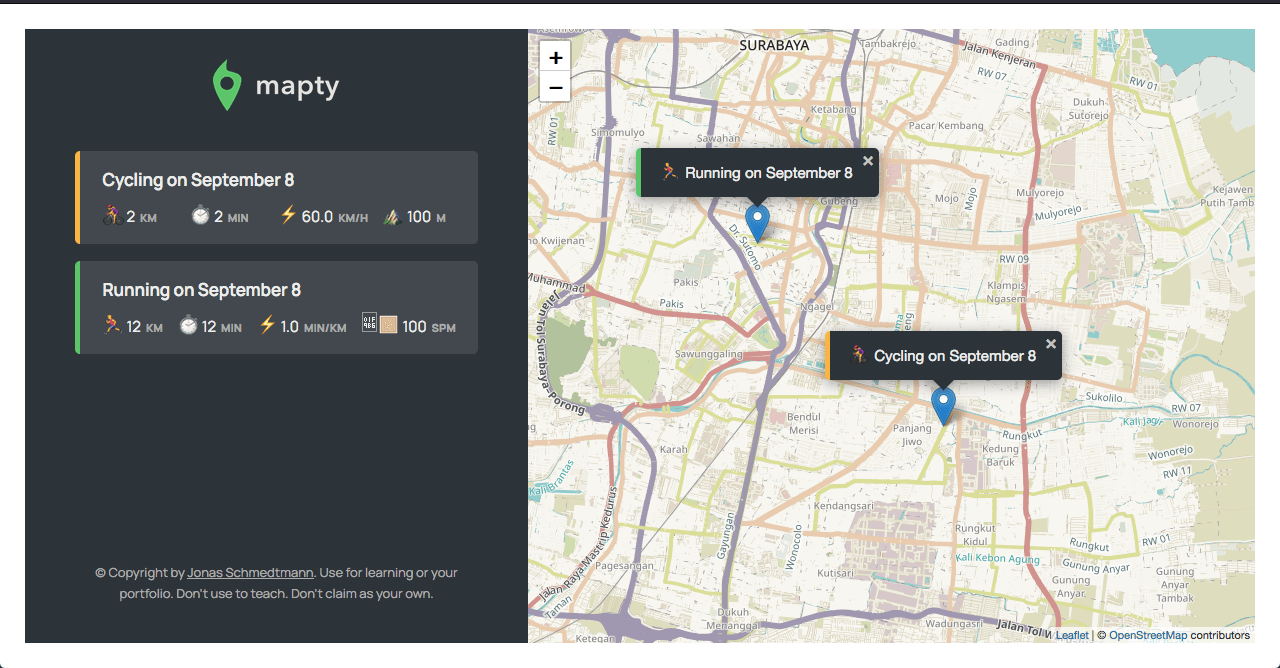Click the mapty title text

(x=298, y=86)
